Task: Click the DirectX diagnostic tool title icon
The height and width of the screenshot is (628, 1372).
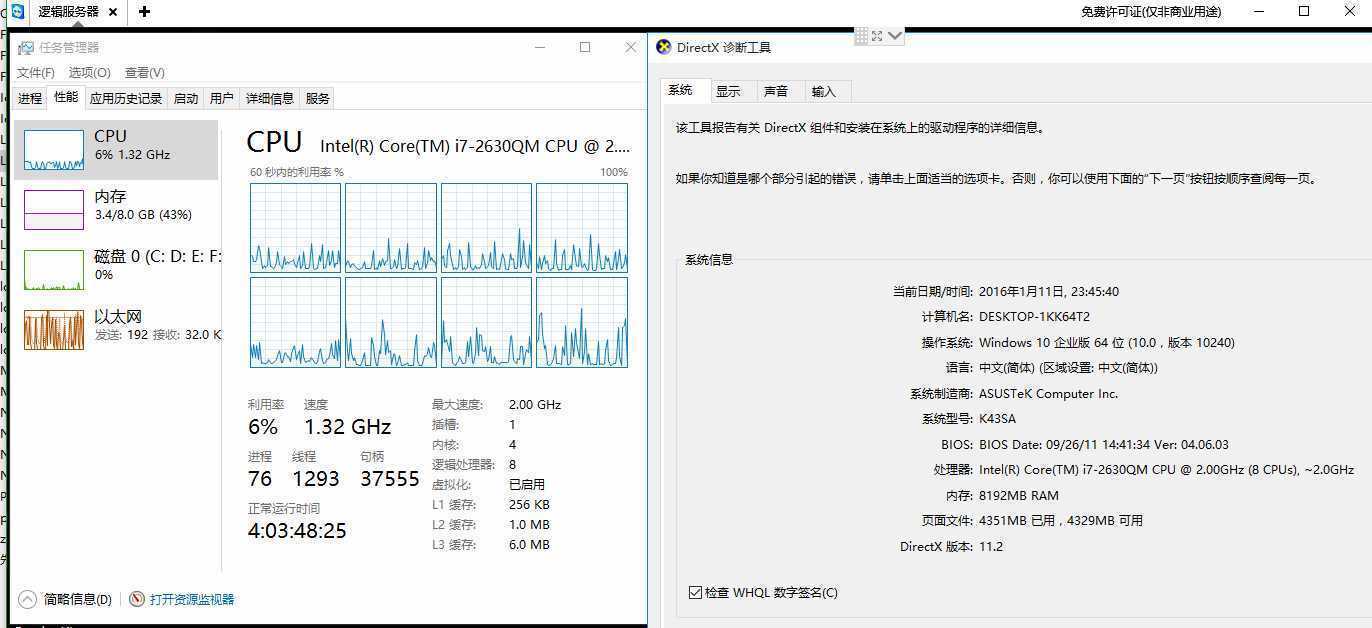Action: tap(664, 47)
